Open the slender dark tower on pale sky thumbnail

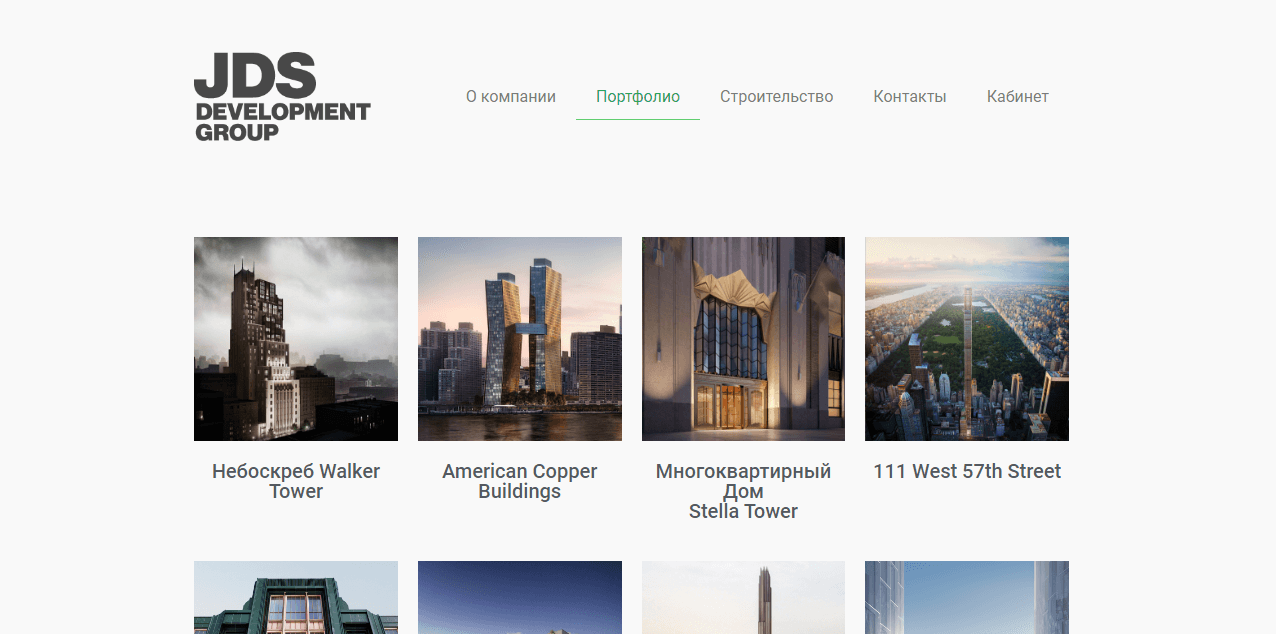(x=743, y=597)
